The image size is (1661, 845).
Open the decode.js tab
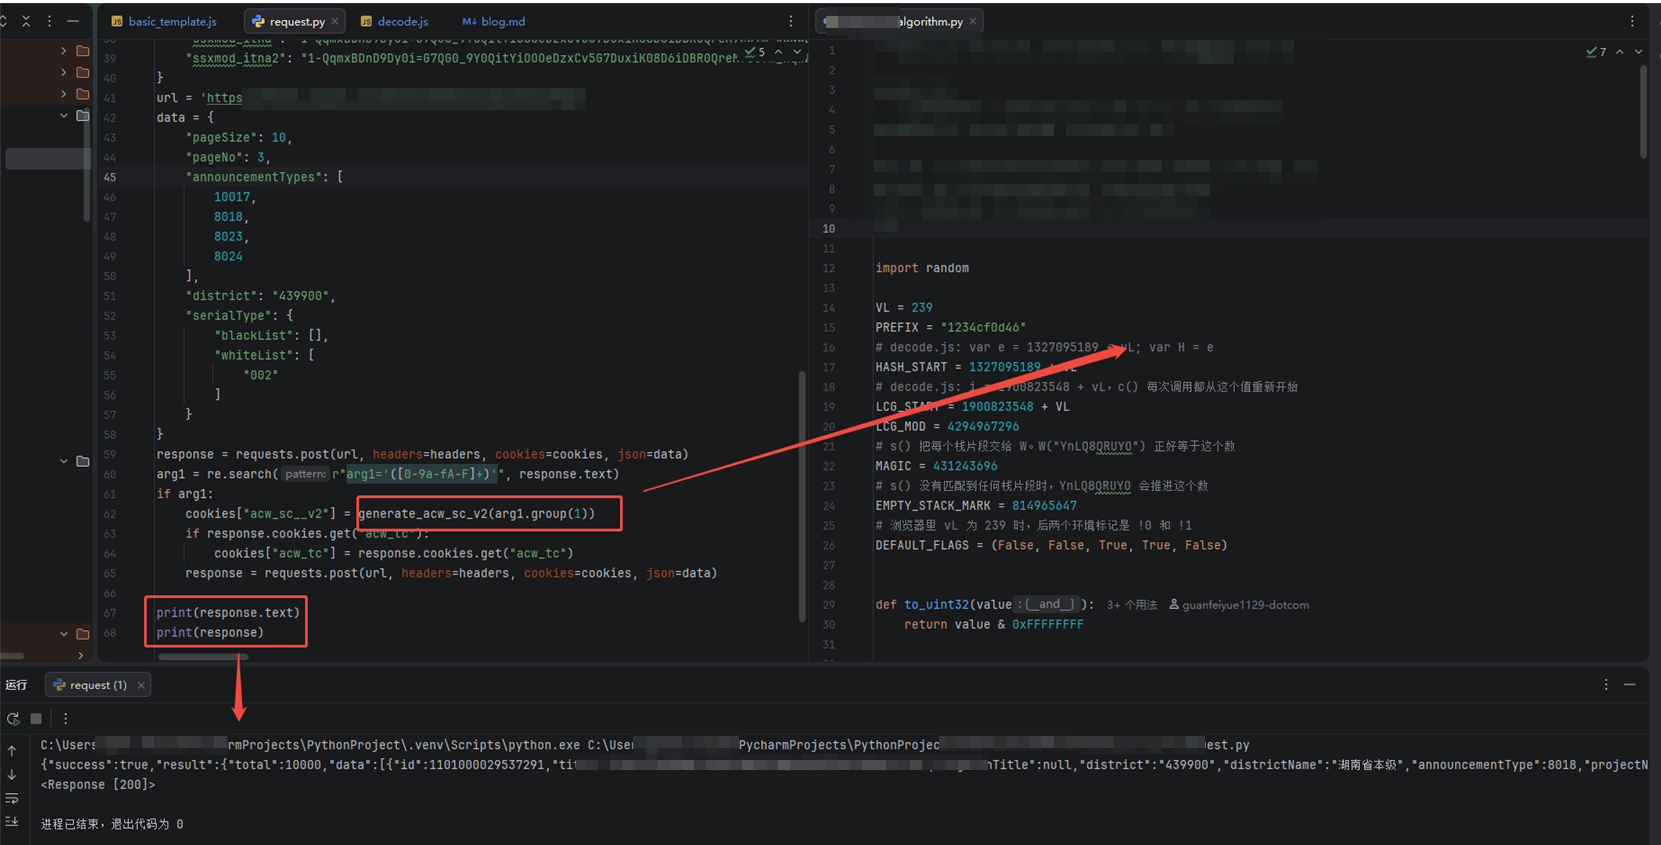tap(394, 21)
